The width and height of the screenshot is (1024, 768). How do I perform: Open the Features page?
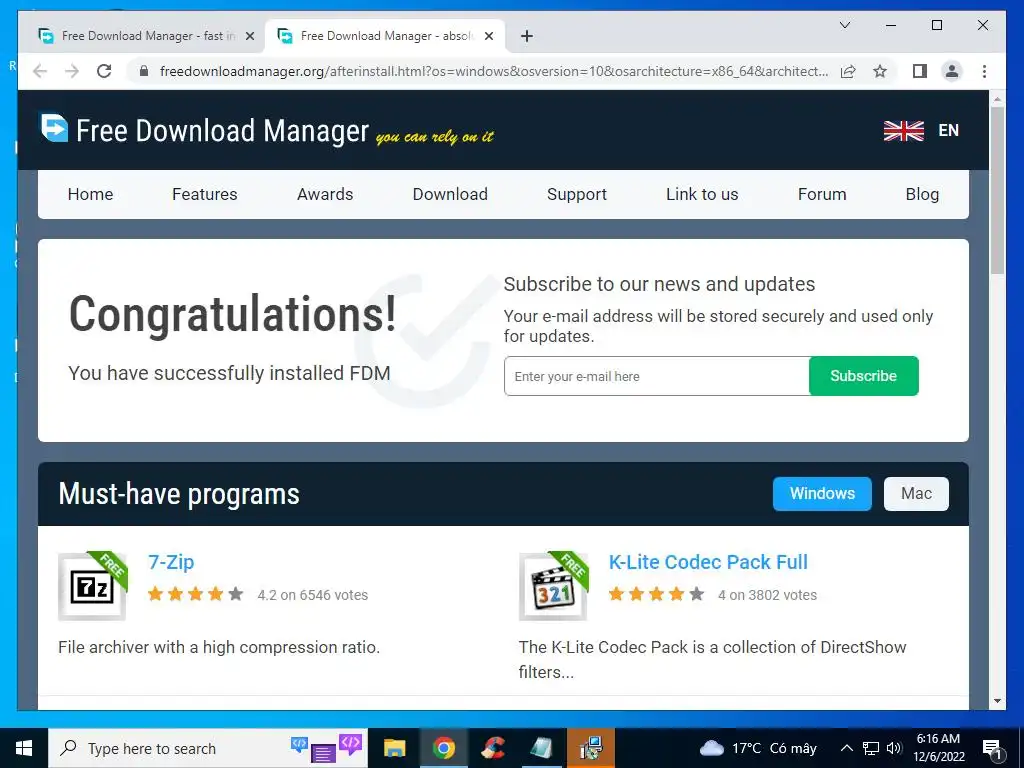click(x=204, y=194)
